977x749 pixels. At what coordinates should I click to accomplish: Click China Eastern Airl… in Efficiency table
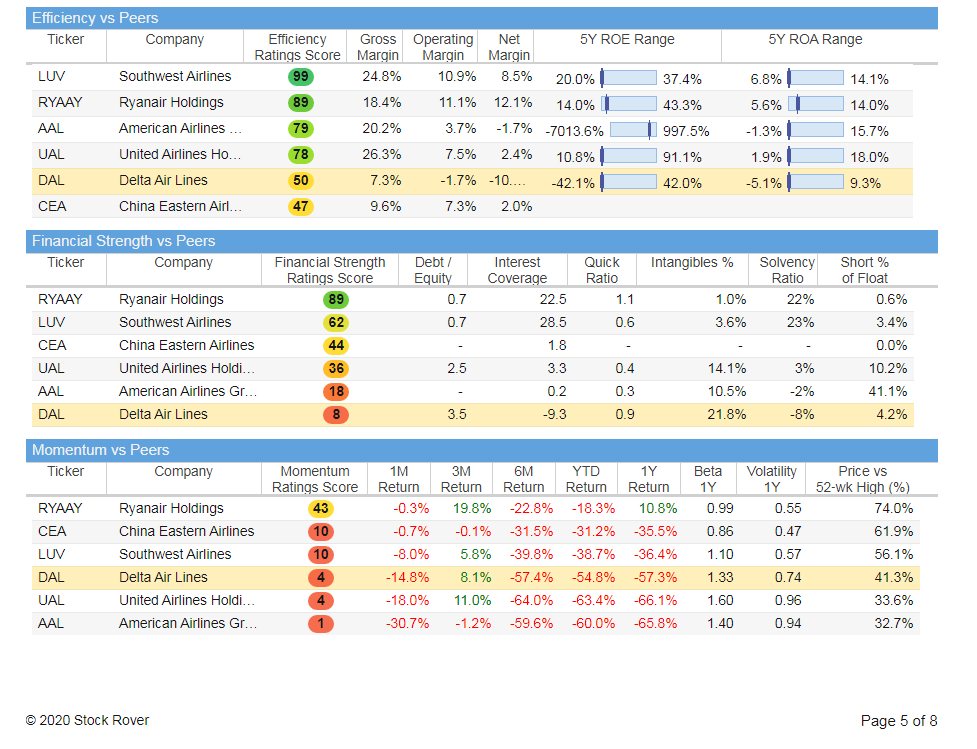click(x=180, y=206)
